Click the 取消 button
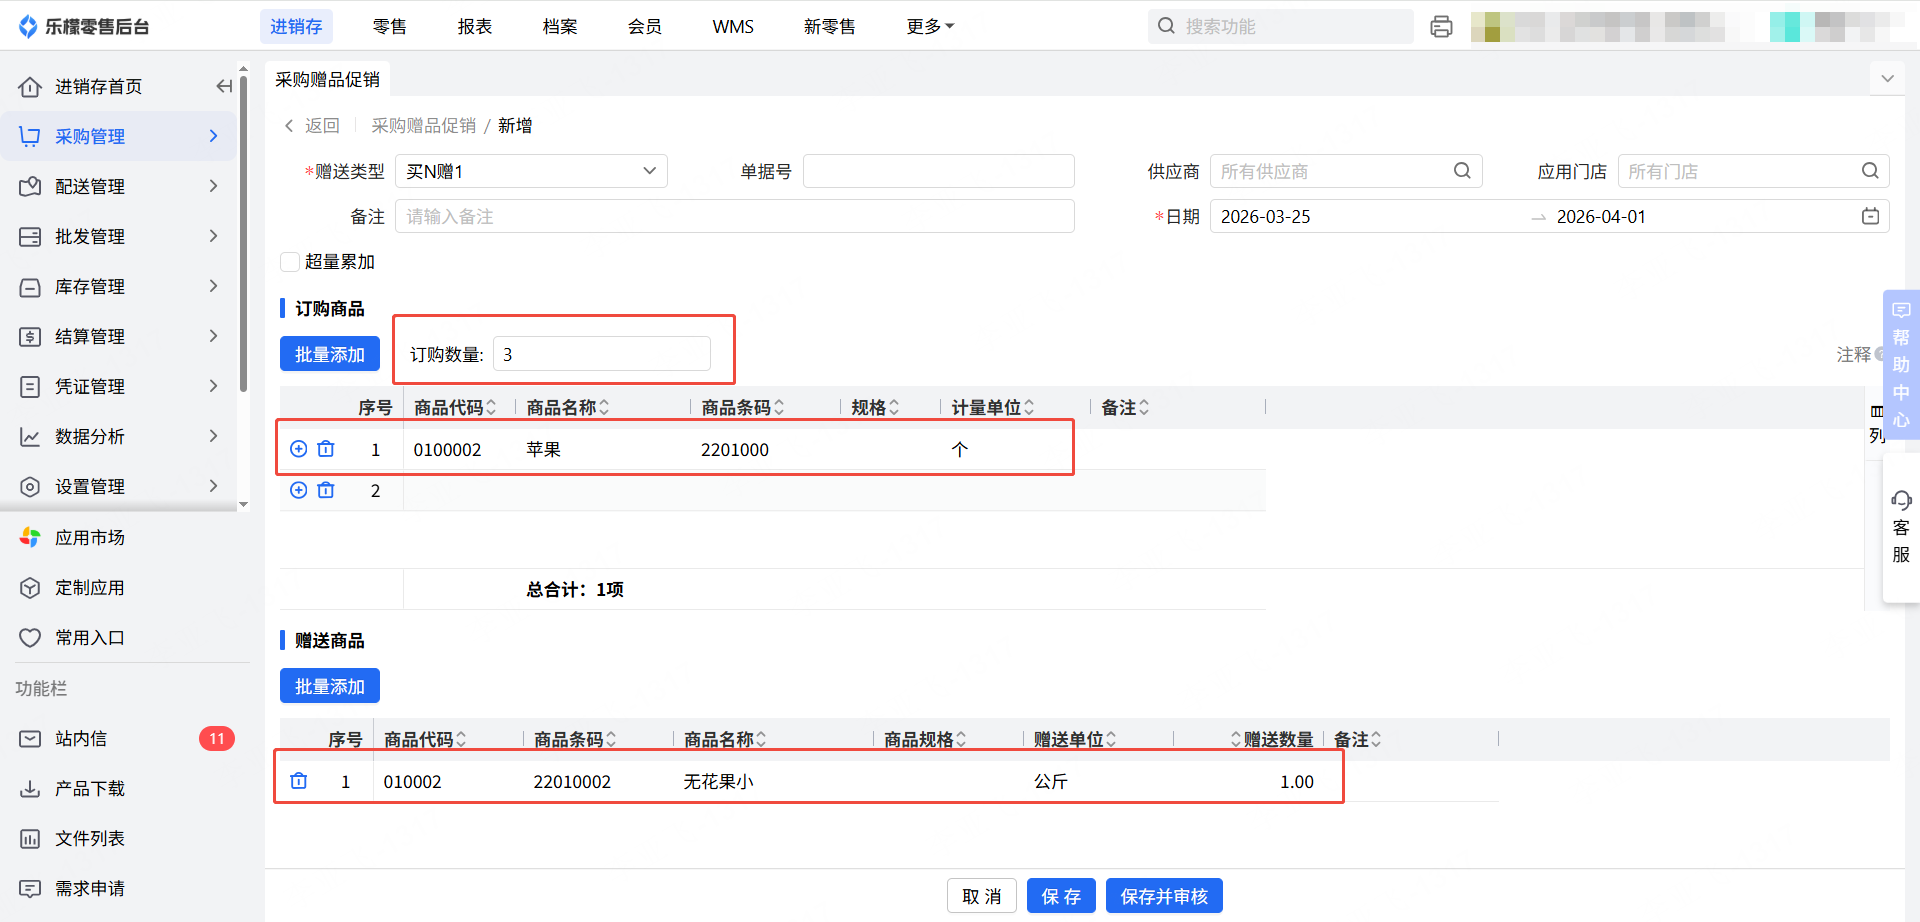The height and width of the screenshot is (922, 1920). pyautogui.click(x=982, y=896)
